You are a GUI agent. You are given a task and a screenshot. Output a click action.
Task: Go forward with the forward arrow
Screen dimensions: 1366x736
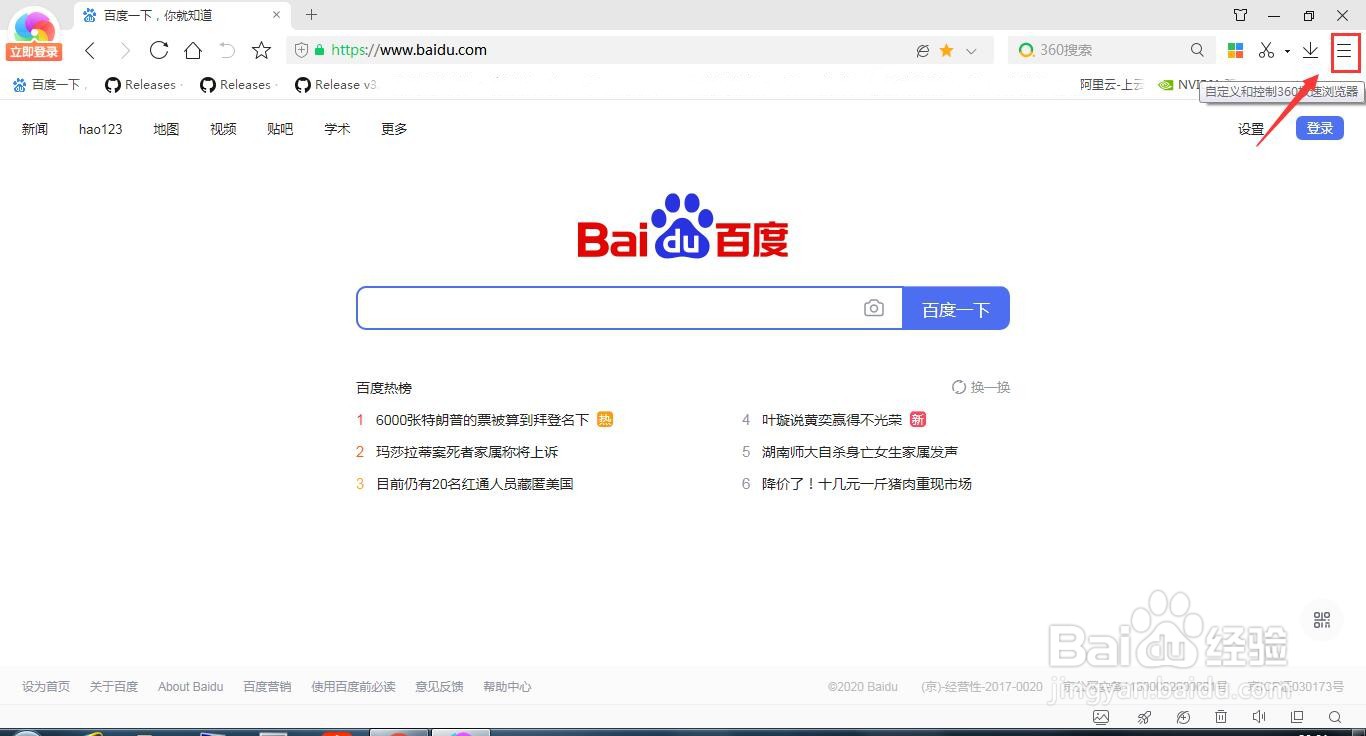[x=124, y=50]
